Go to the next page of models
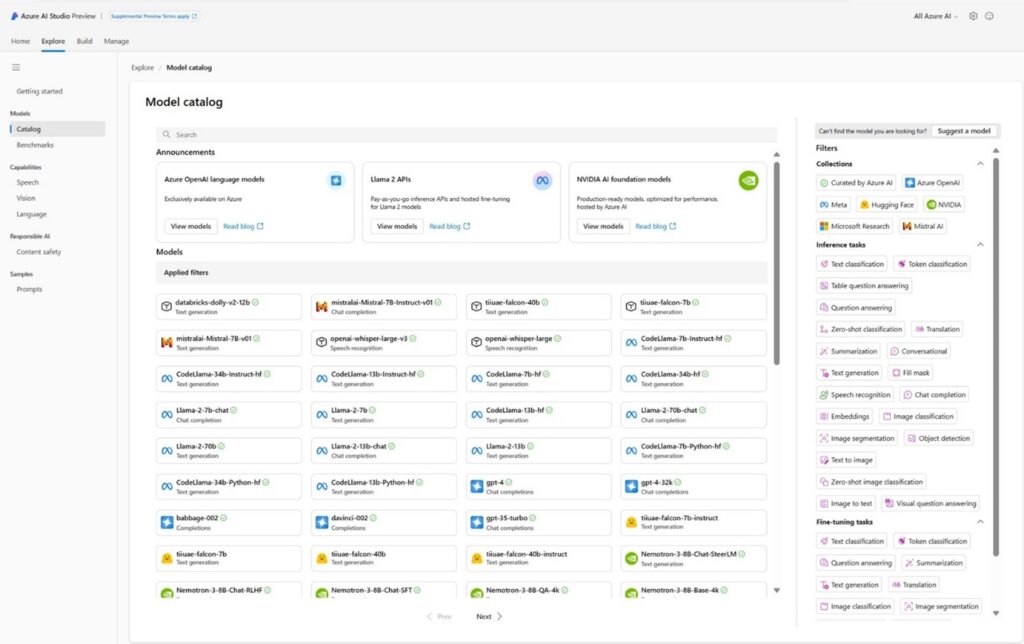 pos(487,617)
